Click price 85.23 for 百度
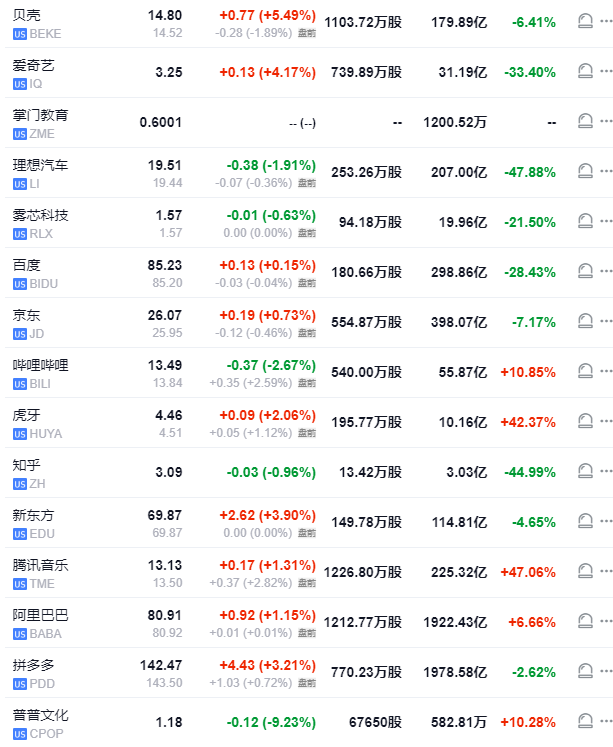Image resolution: width=613 pixels, height=747 pixels. (x=165, y=265)
